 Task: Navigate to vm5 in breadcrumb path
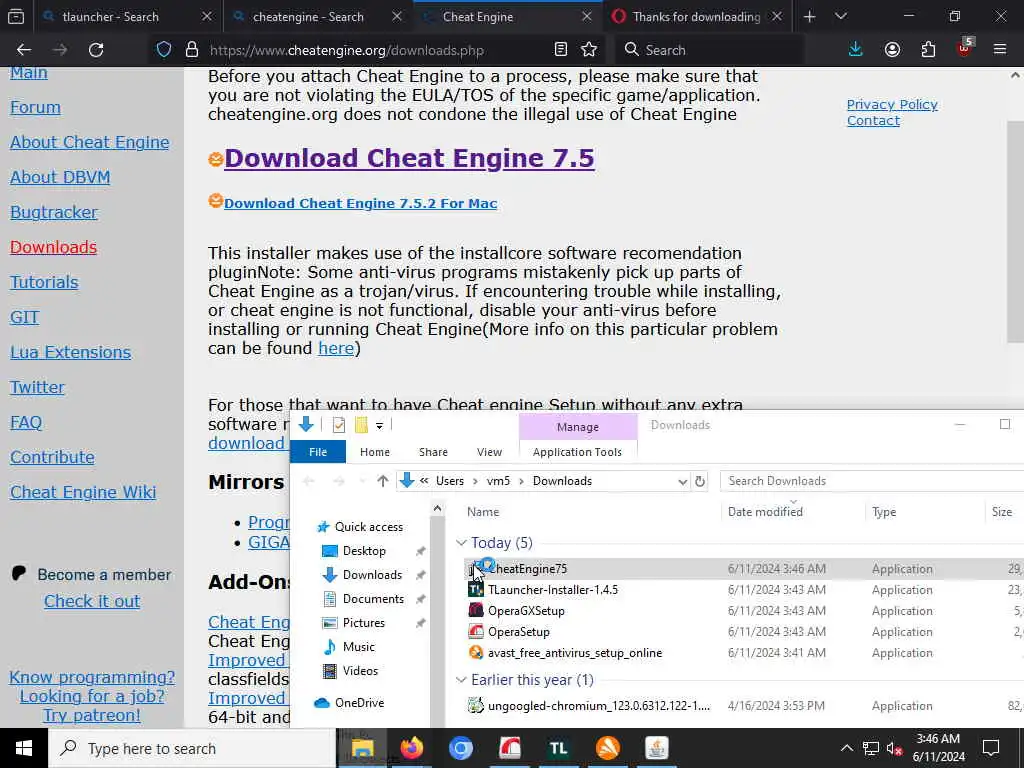pos(498,481)
